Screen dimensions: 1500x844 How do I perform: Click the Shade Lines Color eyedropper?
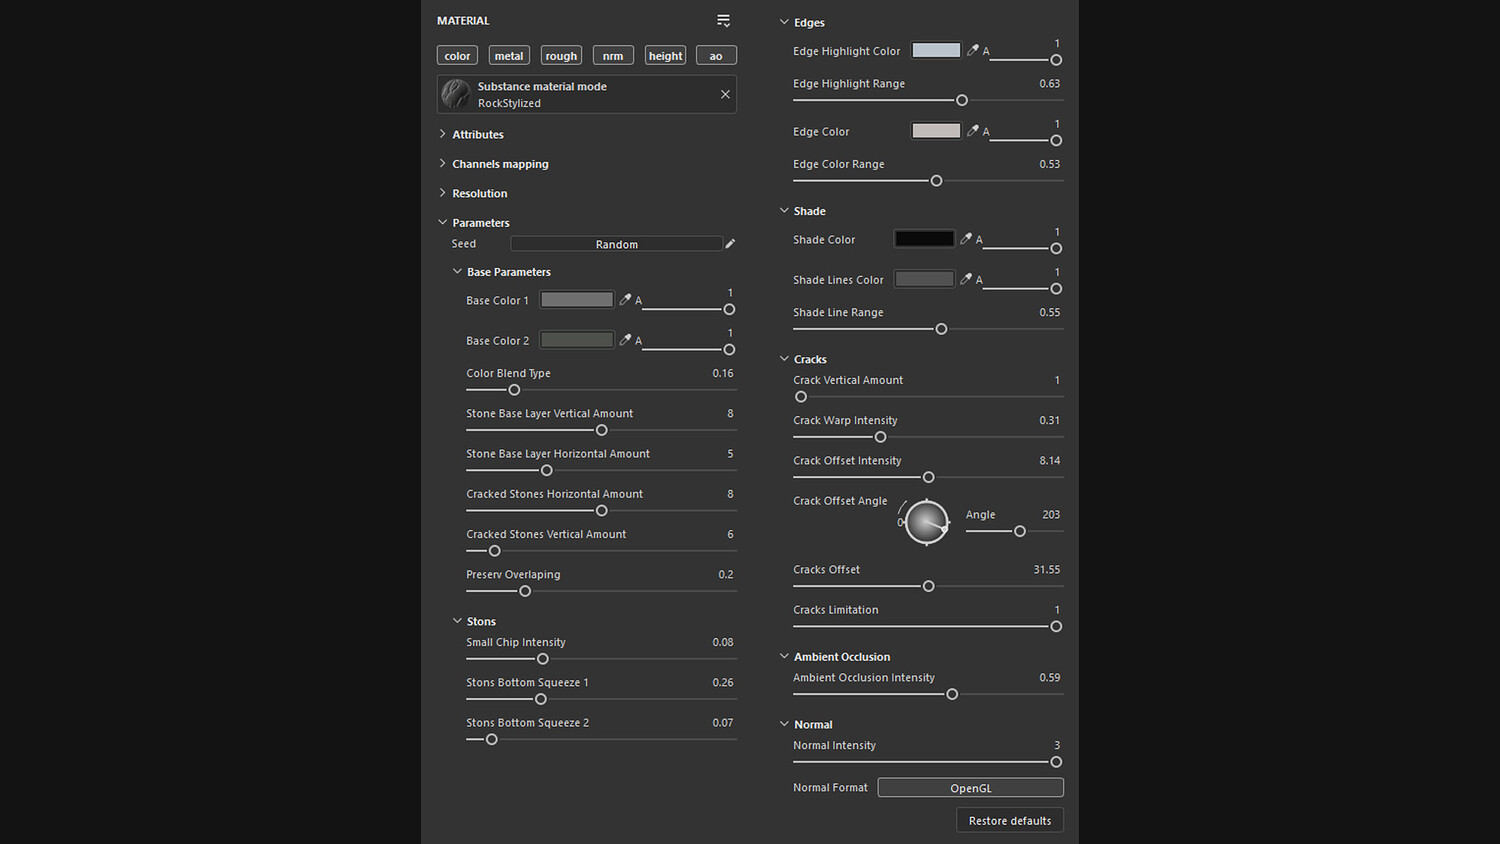coord(966,279)
